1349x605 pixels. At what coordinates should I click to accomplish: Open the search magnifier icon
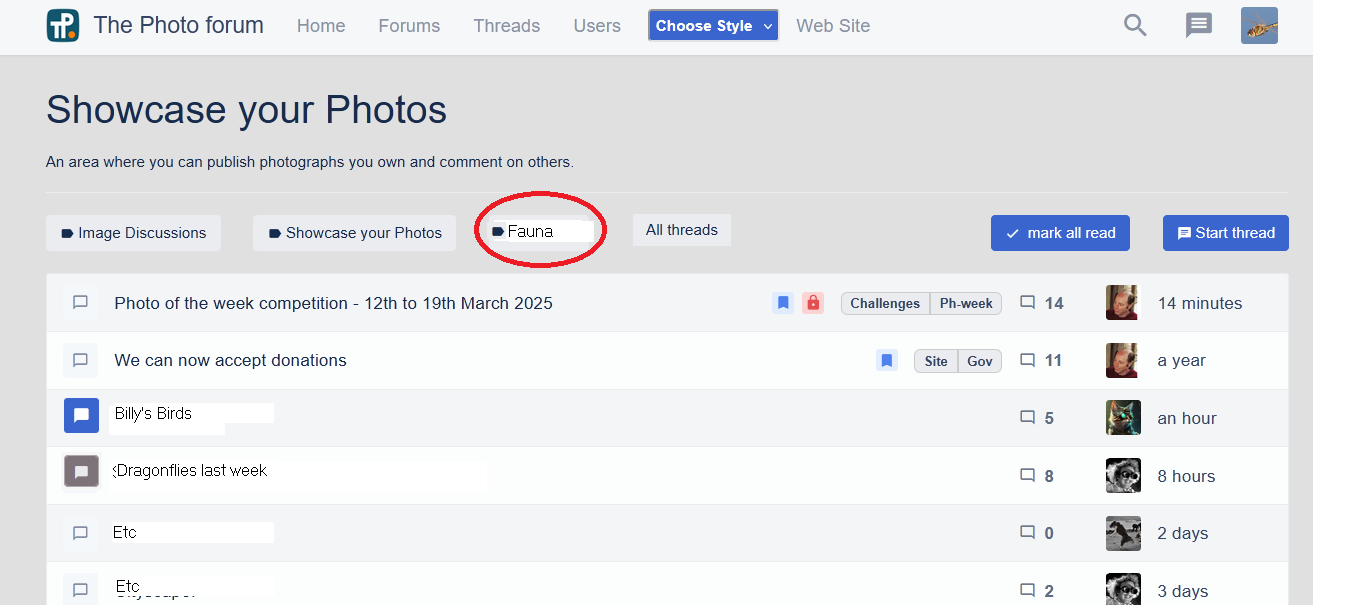tap(1135, 26)
